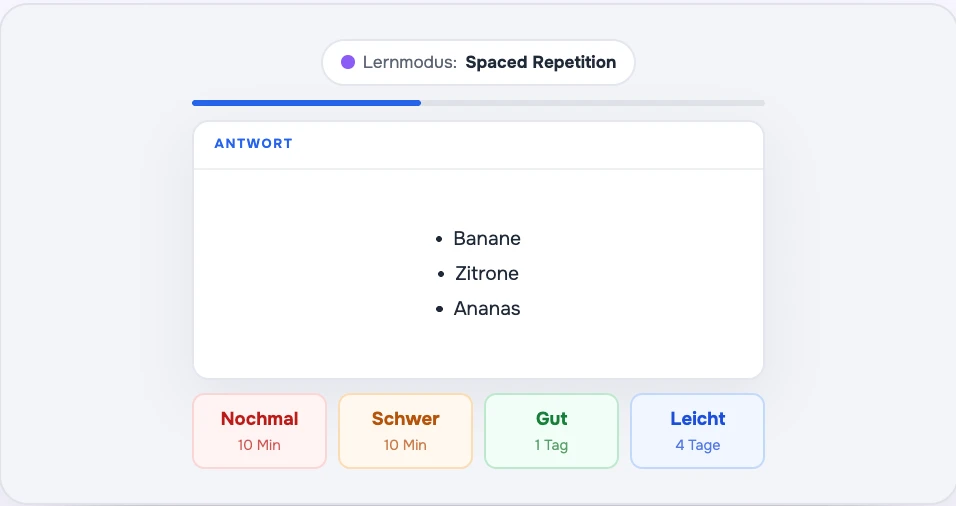Select the Ananas list item
Image resolution: width=956 pixels, height=506 pixels.
(x=487, y=308)
